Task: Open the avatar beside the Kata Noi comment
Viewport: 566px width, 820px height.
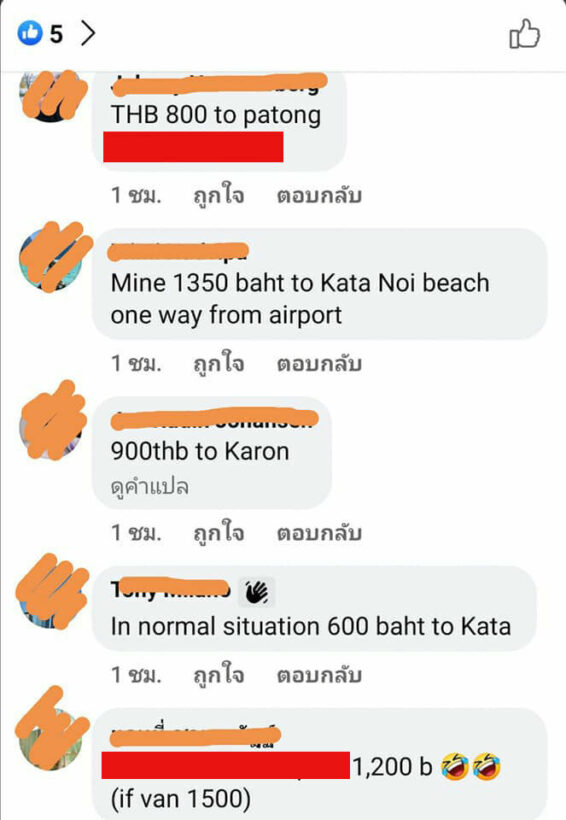Action: 51,258
